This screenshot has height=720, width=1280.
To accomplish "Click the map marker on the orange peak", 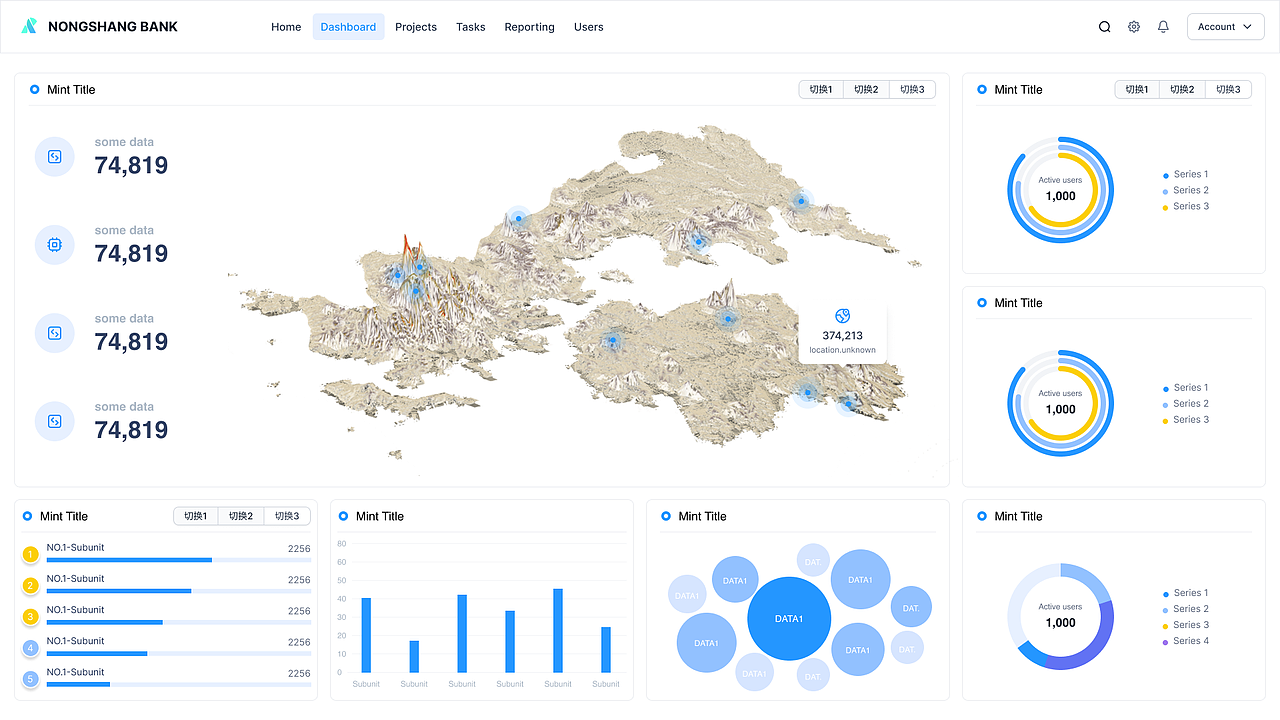I will pyautogui.click(x=418, y=266).
